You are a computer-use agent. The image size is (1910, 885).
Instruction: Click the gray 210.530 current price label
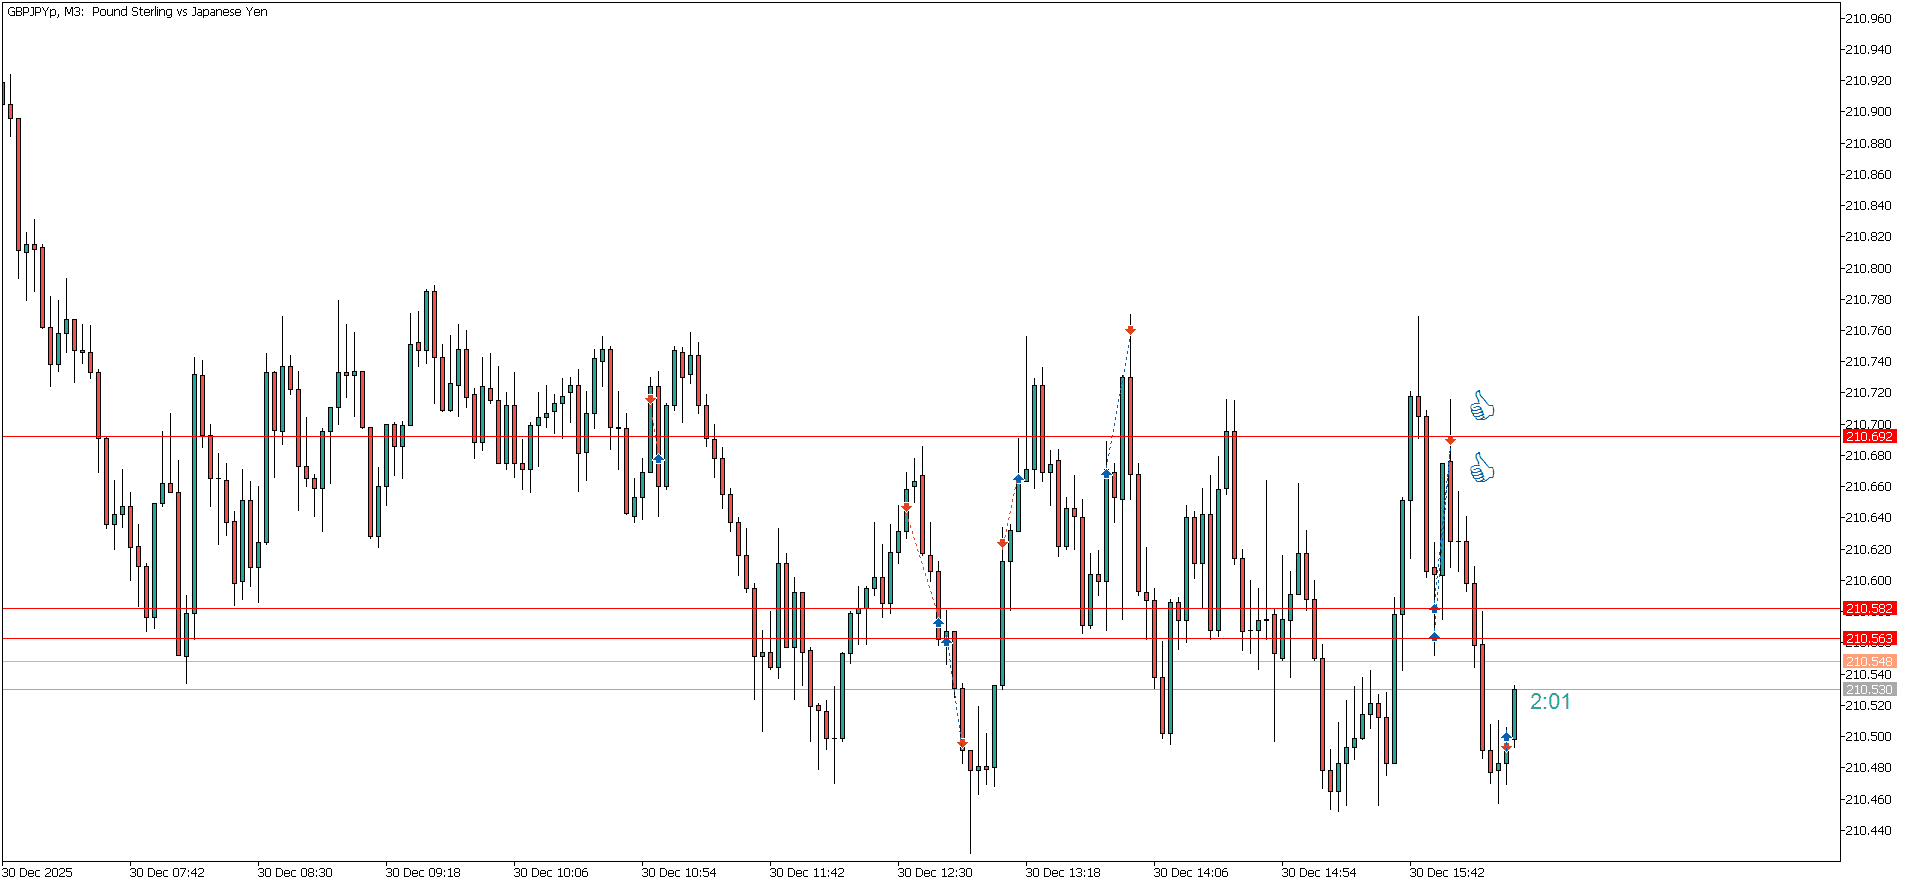(1868, 690)
